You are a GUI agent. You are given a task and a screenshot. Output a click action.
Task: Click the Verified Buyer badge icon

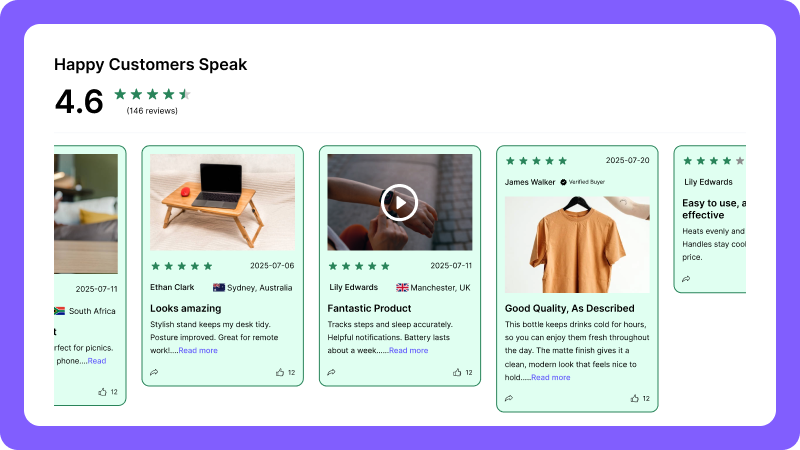[x=564, y=182]
